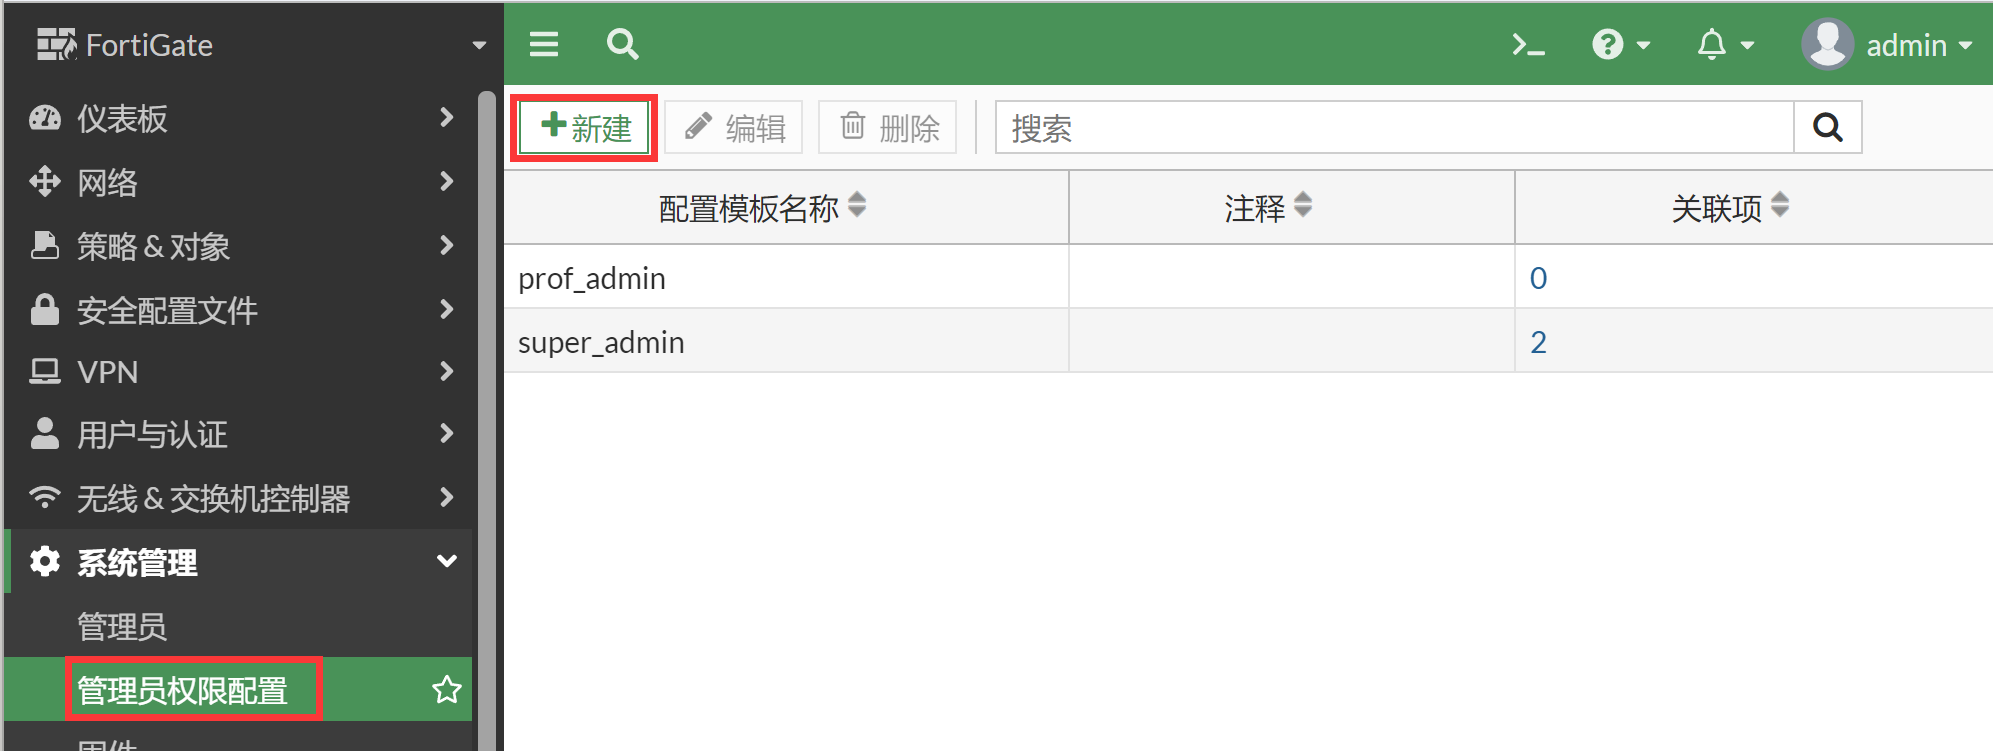Click the admin user avatar icon
This screenshot has width=1993, height=751.
click(x=1827, y=45)
